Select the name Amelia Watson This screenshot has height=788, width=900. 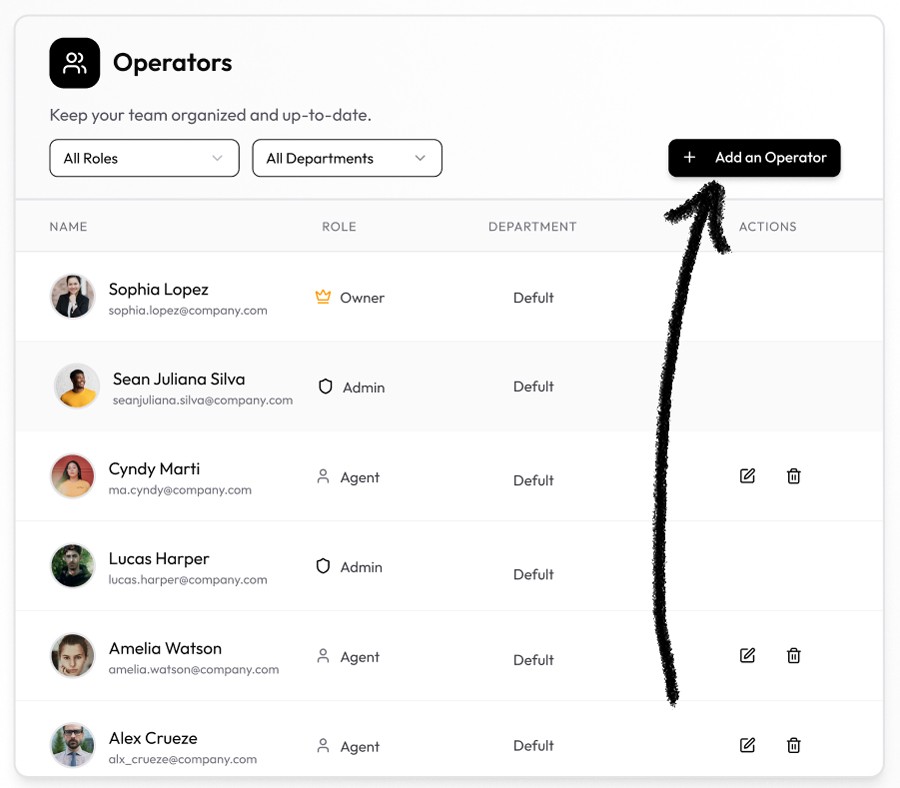click(165, 649)
